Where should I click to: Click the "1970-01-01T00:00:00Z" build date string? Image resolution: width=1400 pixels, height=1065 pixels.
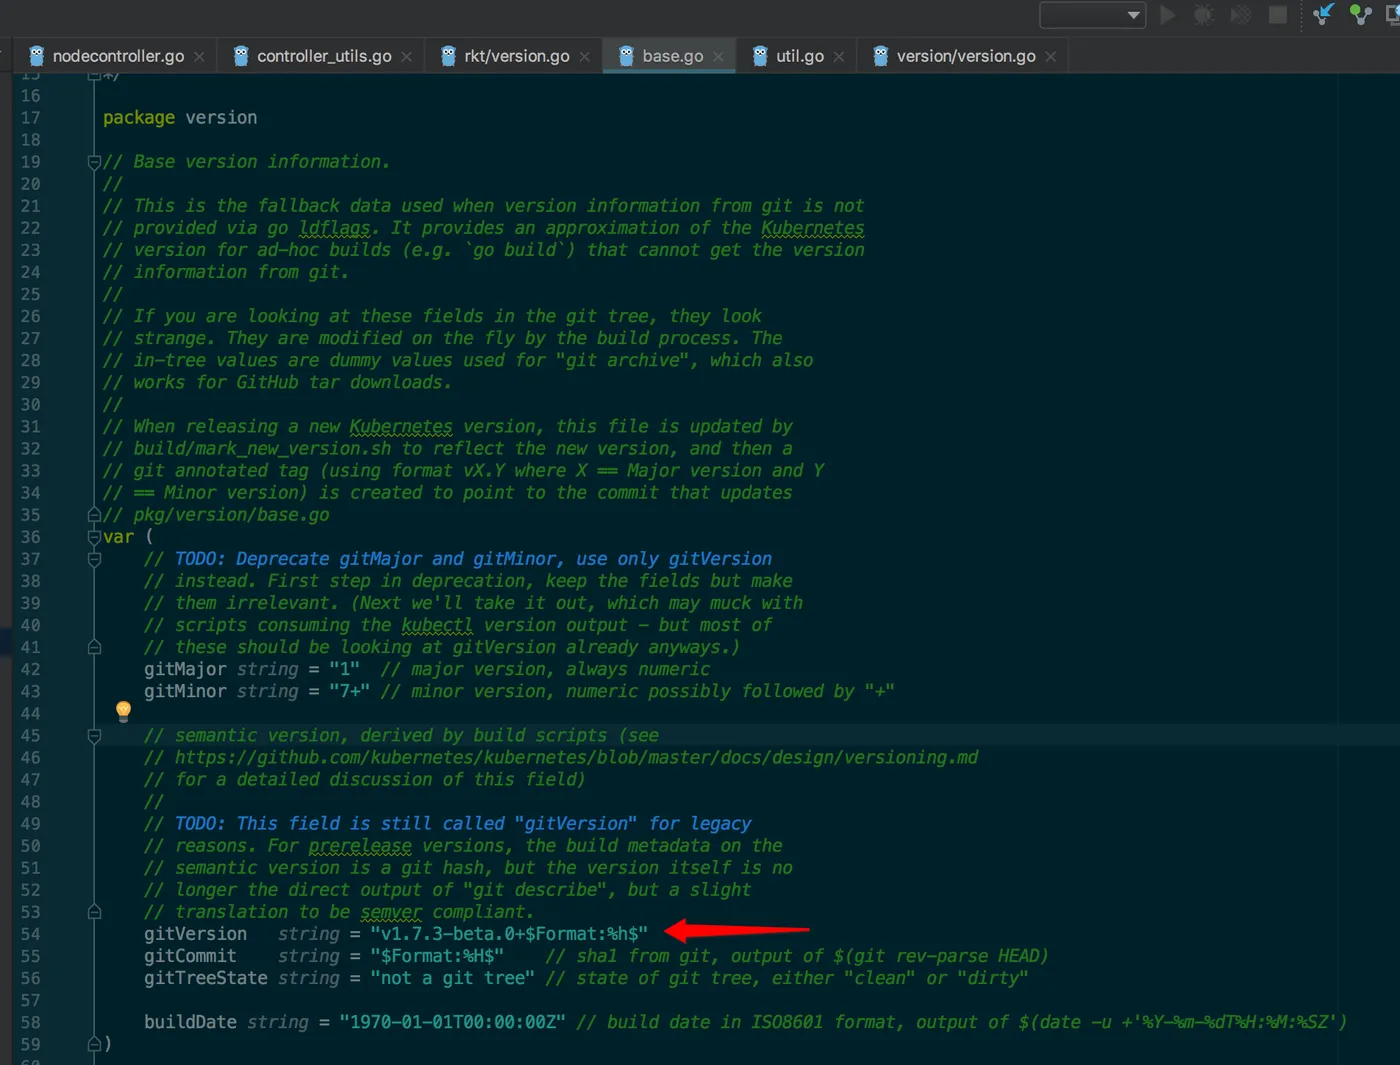[453, 1022]
